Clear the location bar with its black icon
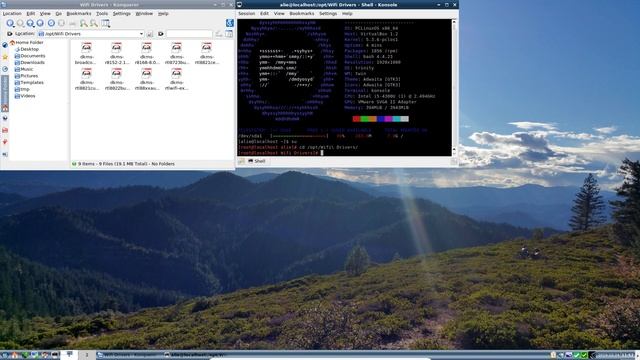Image resolution: width=640 pixels, height=360 pixels. point(10,34)
